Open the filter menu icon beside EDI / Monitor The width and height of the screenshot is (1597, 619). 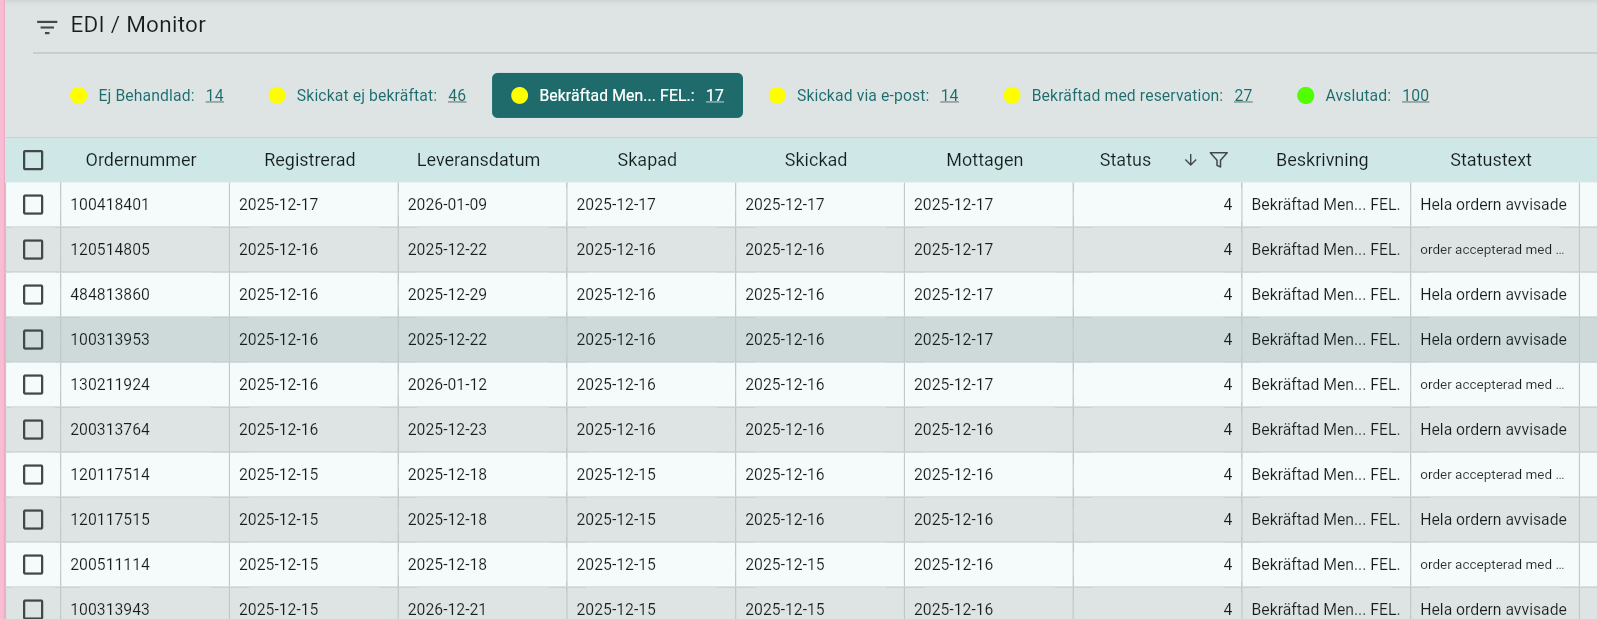47,27
